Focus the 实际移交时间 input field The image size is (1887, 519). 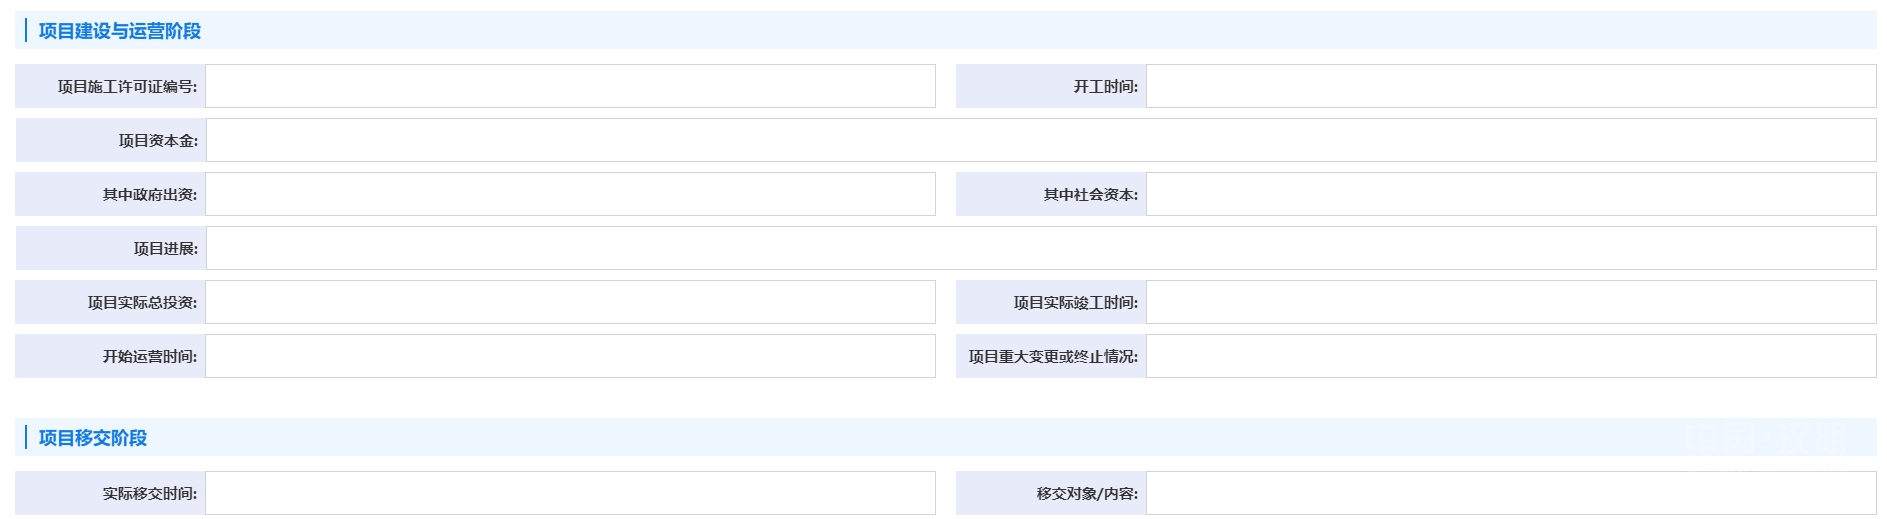[x=570, y=493]
